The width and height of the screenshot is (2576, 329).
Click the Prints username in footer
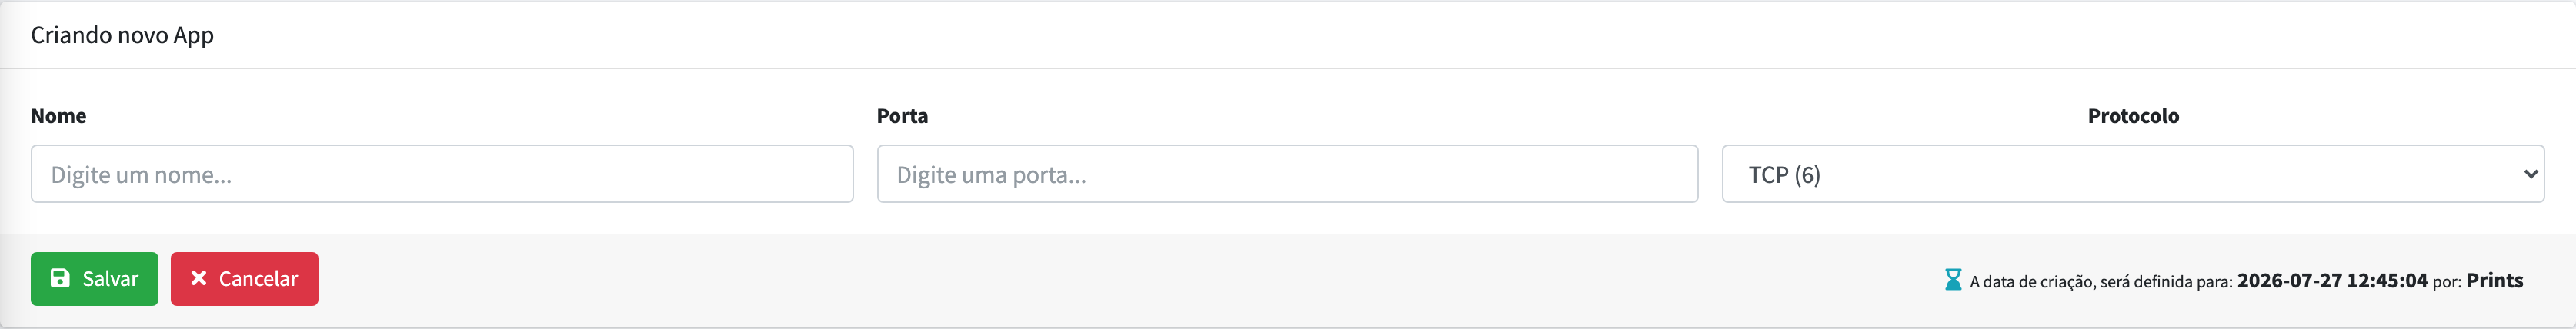pyautogui.click(x=2494, y=281)
